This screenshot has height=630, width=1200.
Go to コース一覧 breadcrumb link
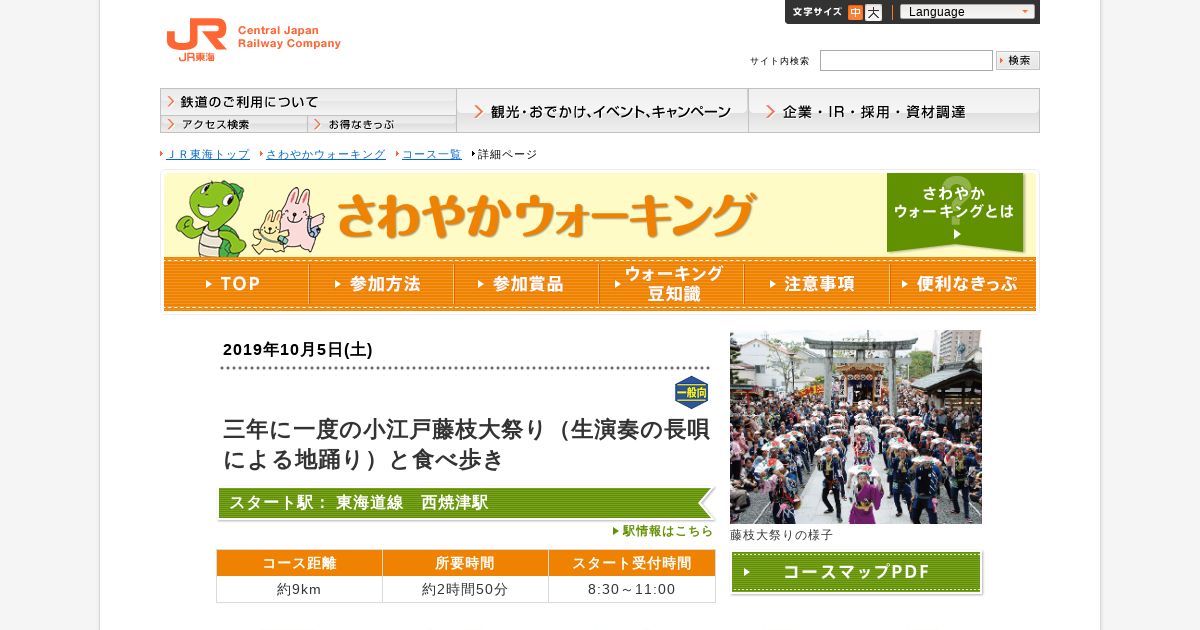(432, 154)
